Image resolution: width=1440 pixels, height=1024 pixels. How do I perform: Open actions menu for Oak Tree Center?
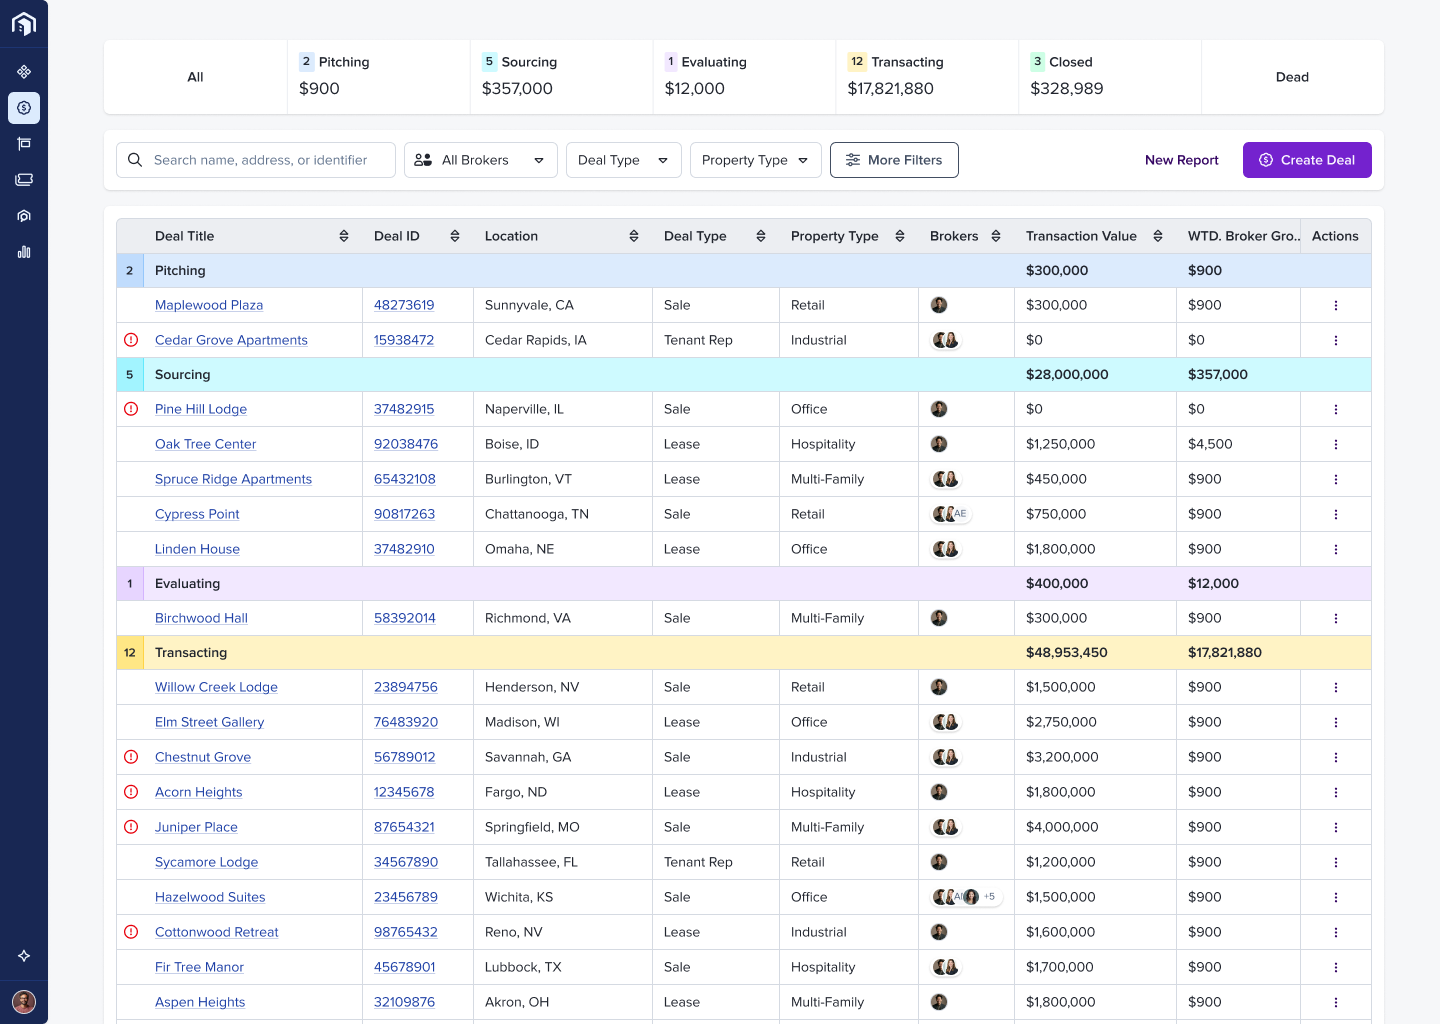coord(1336,444)
